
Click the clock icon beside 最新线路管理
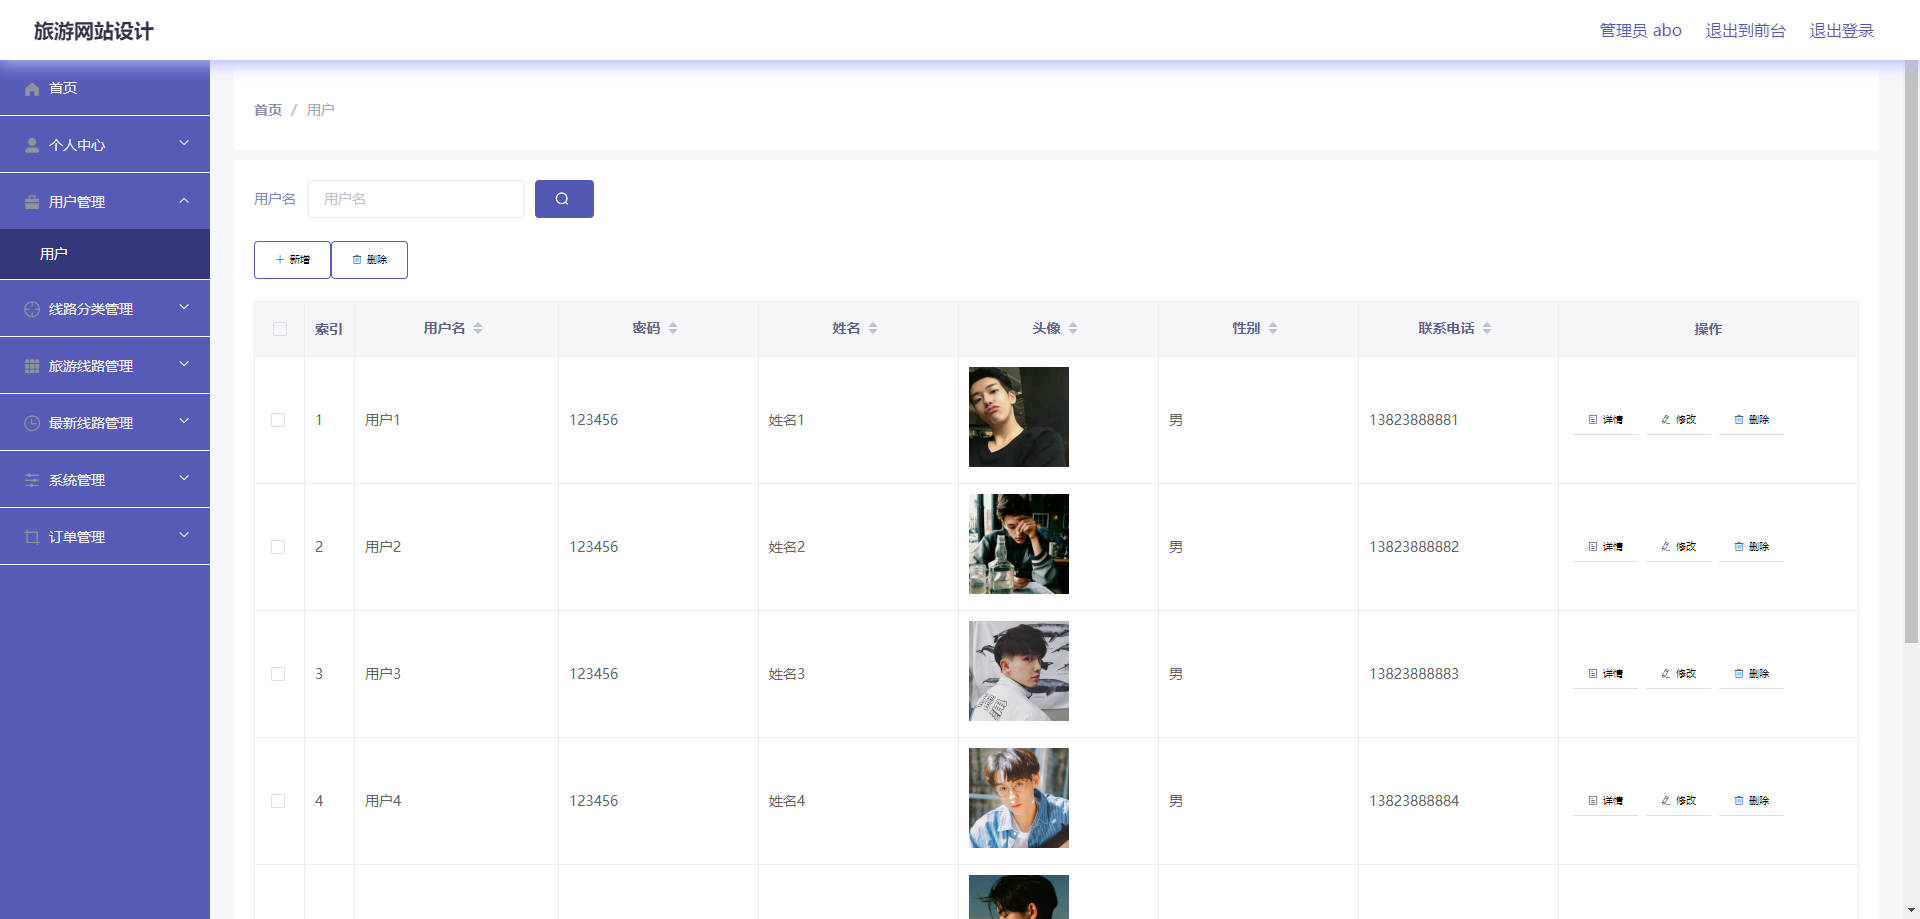point(32,423)
